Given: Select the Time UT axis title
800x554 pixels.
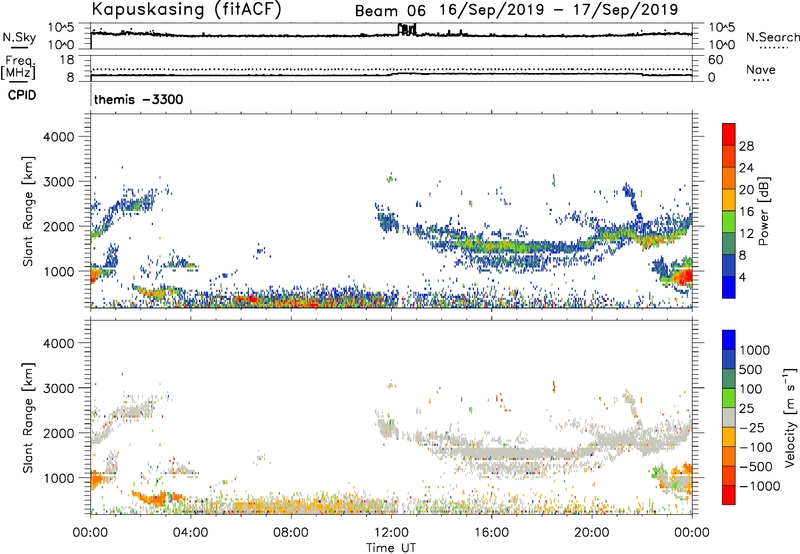Looking at the screenshot, I should tap(391, 548).
